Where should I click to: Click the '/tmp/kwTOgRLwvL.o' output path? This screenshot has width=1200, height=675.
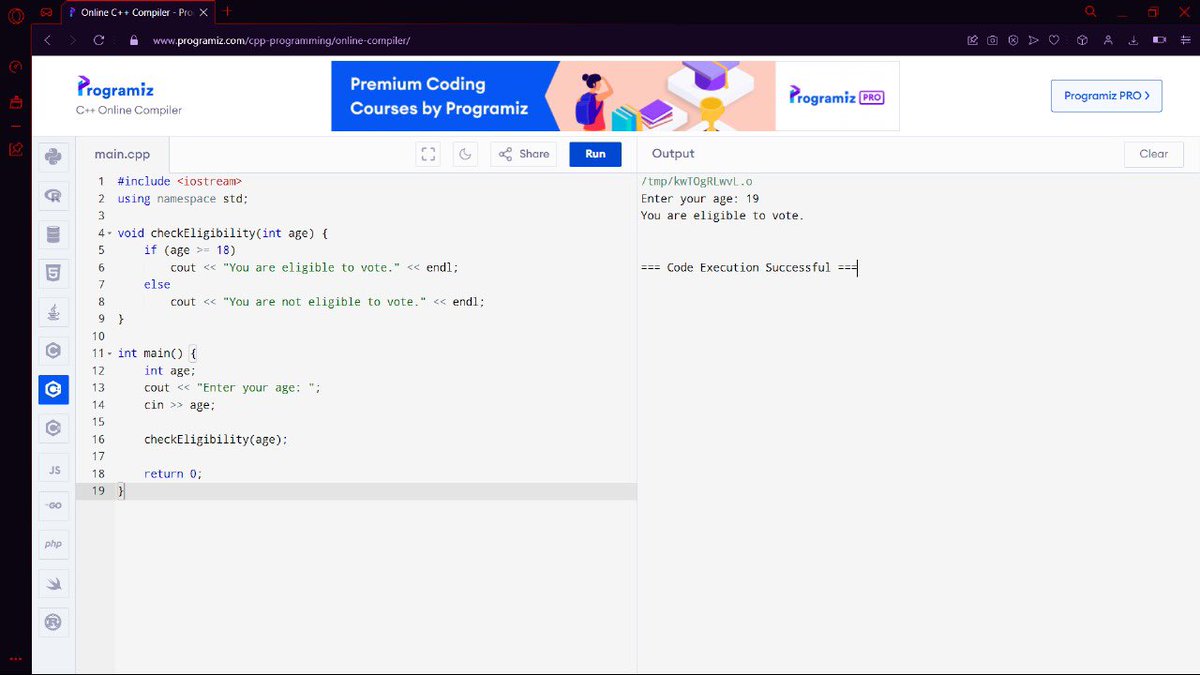pyautogui.click(x=696, y=181)
